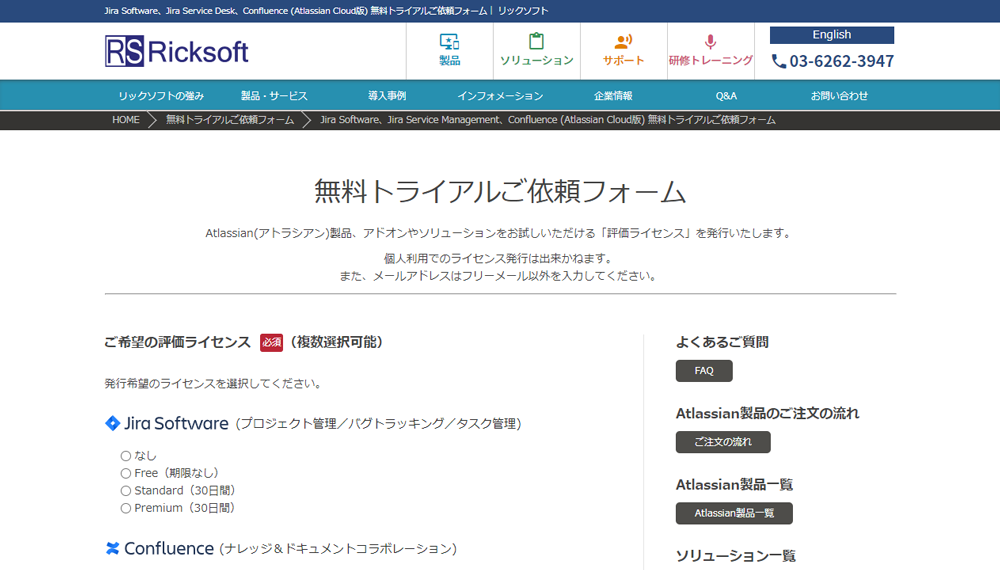The width and height of the screenshot is (1000, 570).
Task: Select Jira Software Premium（30日間）option
Action: pos(126,508)
